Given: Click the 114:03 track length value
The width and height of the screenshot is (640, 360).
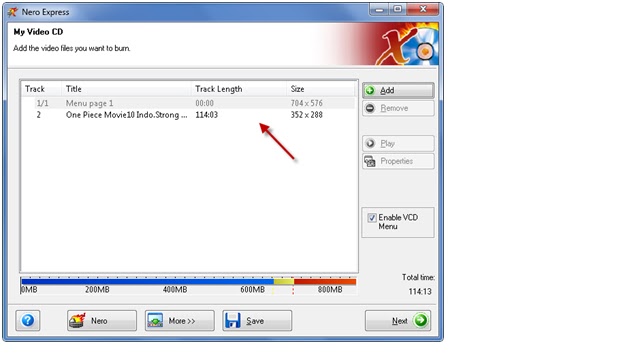Looking at the screenshot, I should click(207, 115).
